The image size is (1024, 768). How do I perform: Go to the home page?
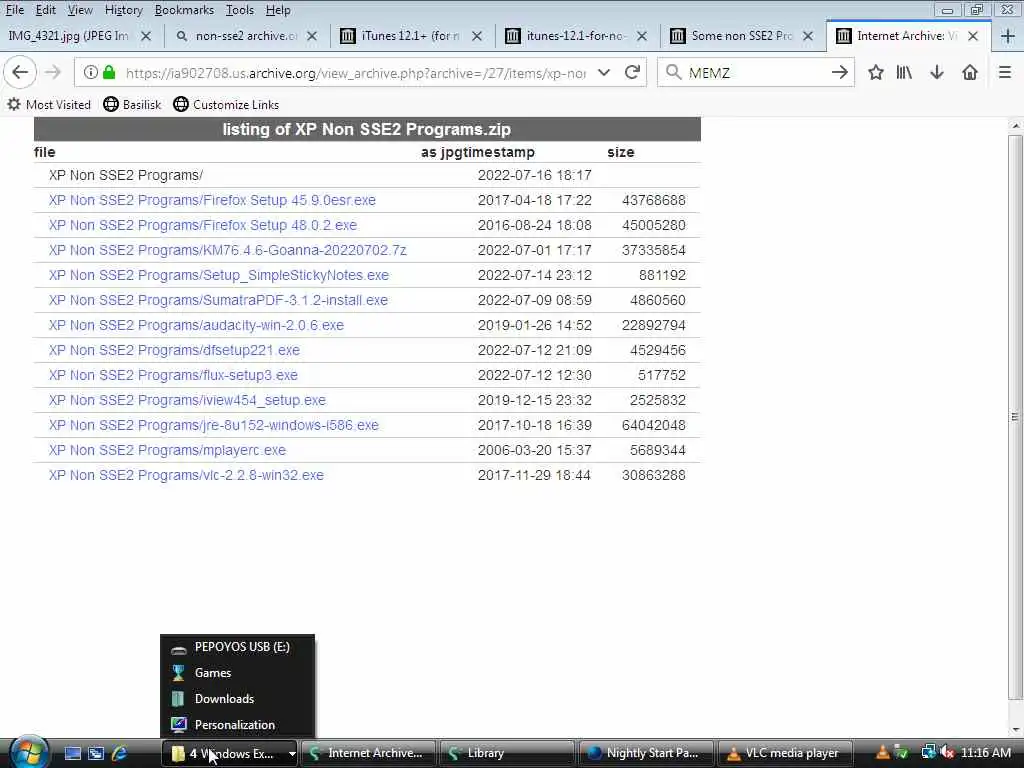[970, 72]
